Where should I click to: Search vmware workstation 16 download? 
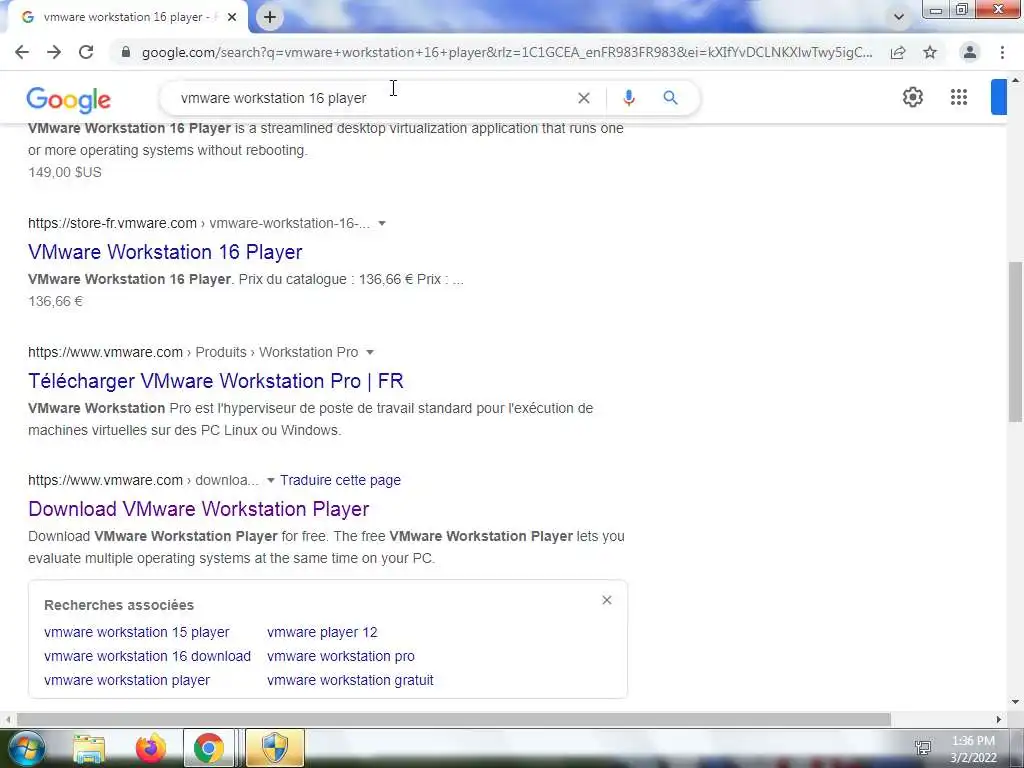tap(148, 656)
